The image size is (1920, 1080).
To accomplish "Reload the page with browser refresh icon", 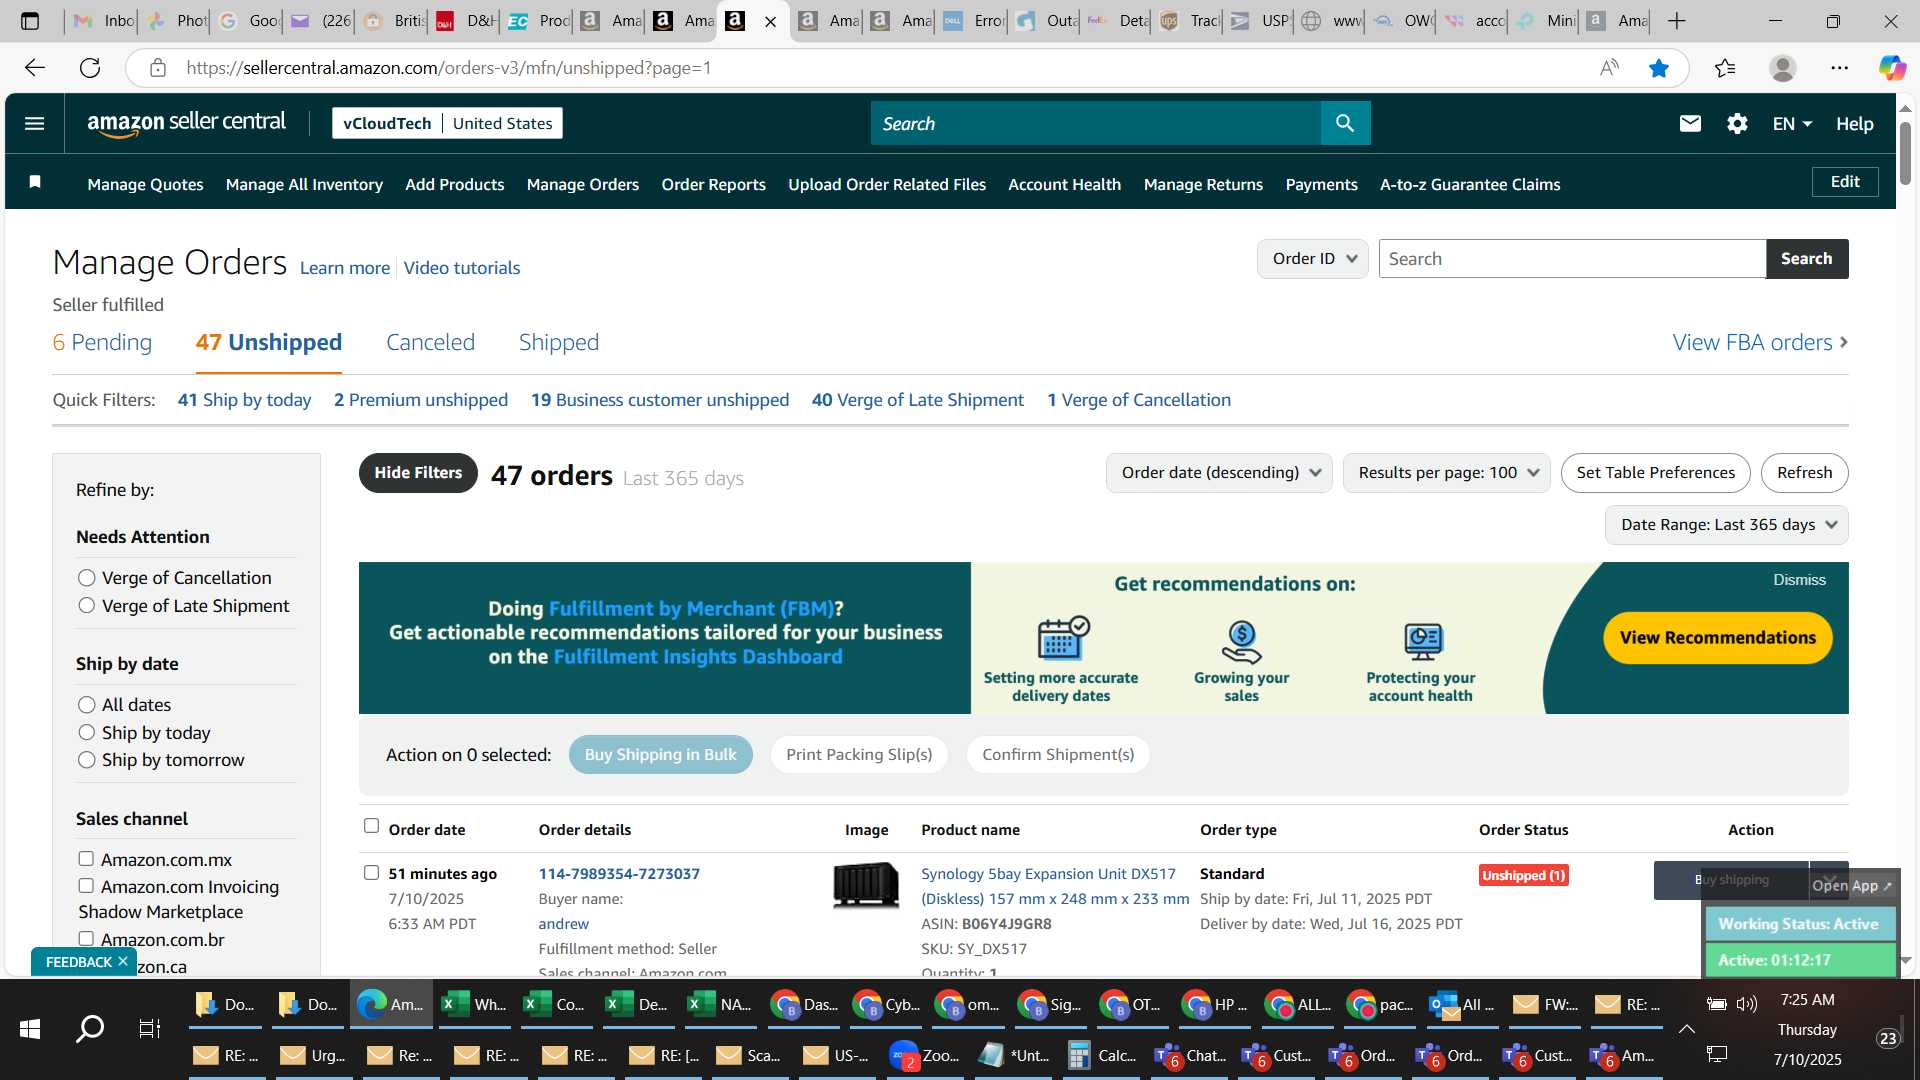I will [90, 68].
